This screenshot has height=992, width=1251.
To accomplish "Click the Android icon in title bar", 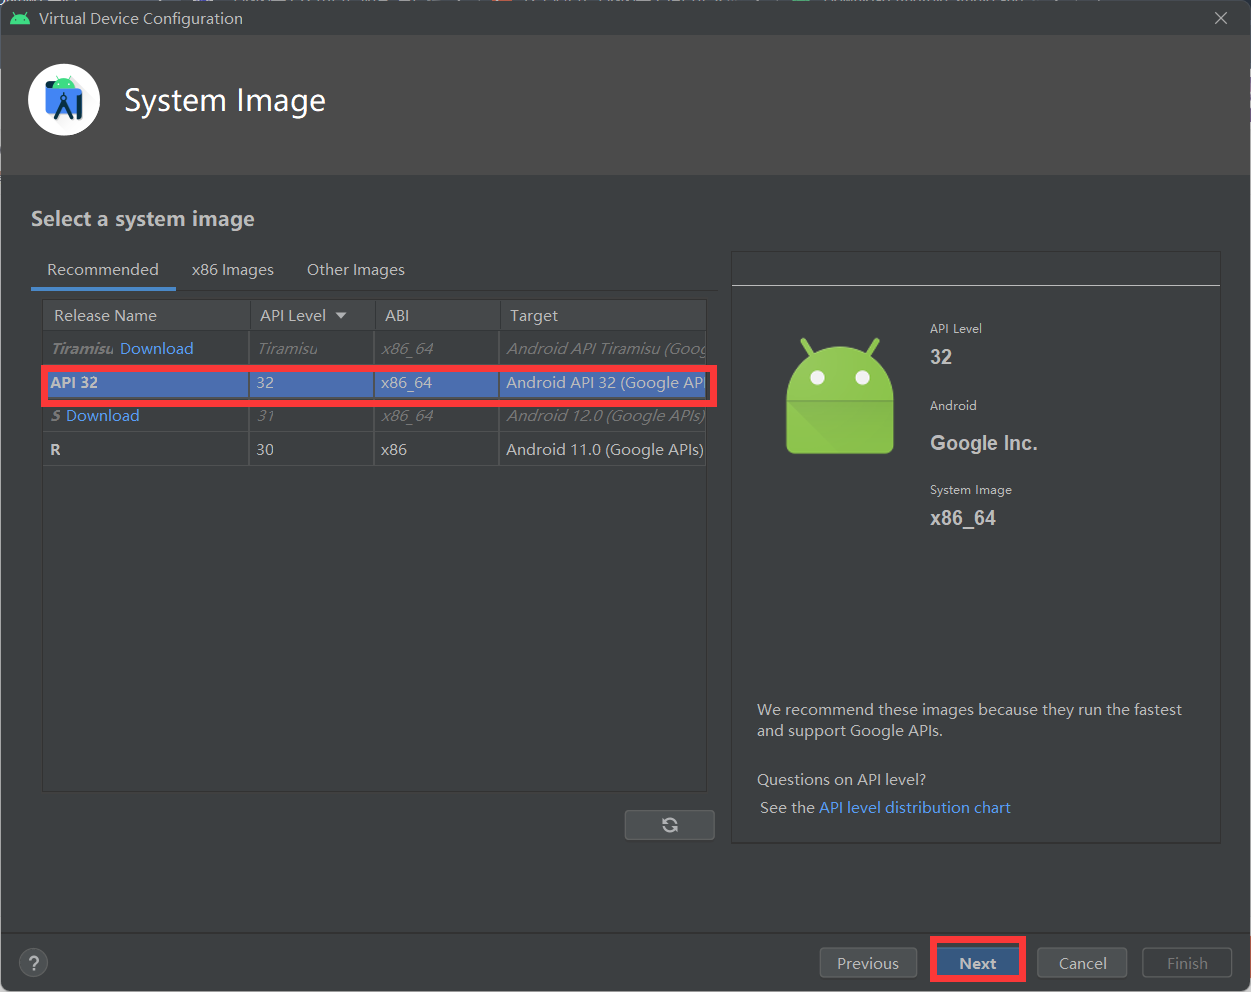I will (19, 18).
